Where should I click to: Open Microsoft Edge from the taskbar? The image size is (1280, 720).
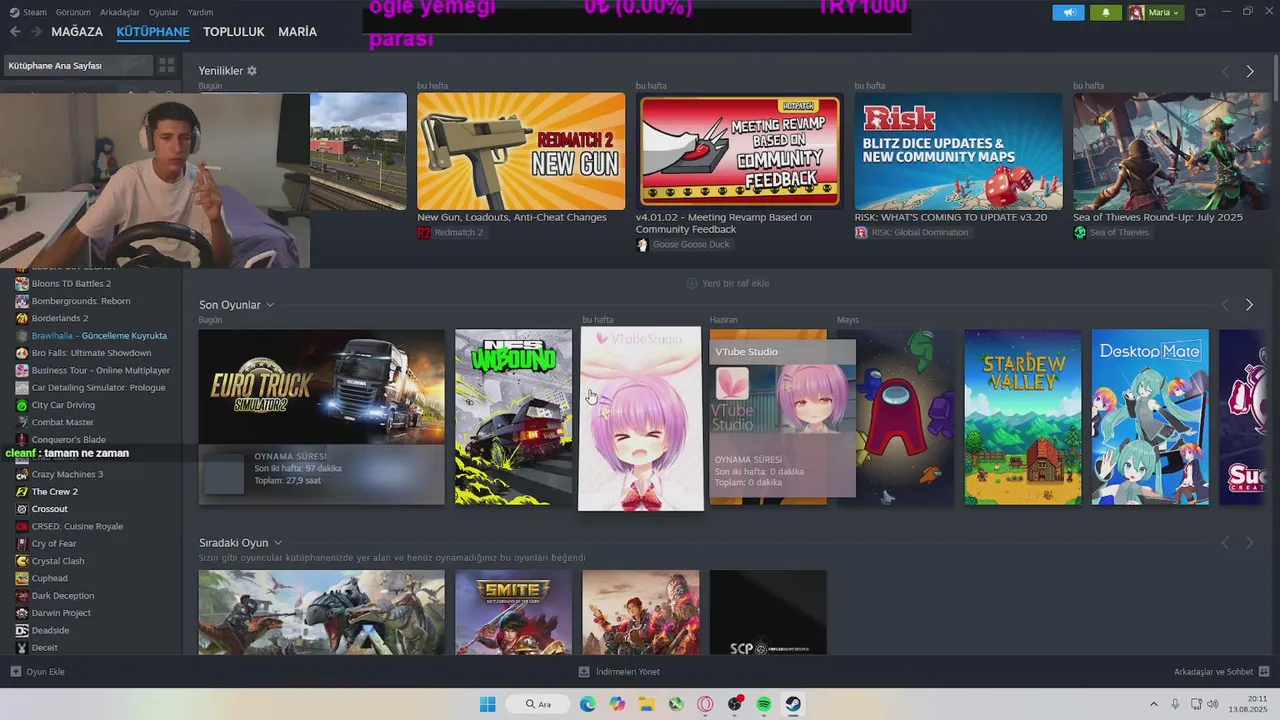click(588, 704)
